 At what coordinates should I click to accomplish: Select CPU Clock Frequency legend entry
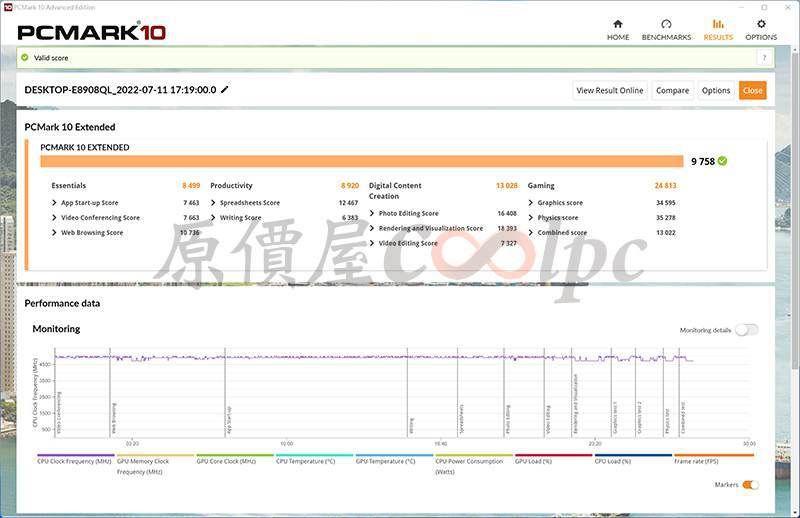tap(74, 461)
